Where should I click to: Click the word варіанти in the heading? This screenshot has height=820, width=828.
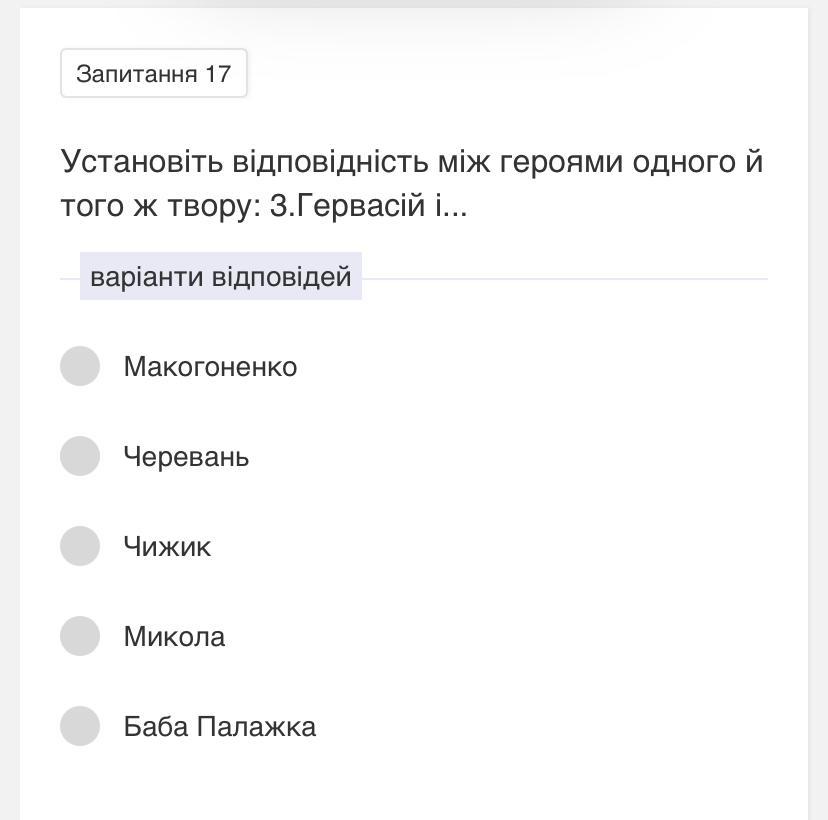146,277
